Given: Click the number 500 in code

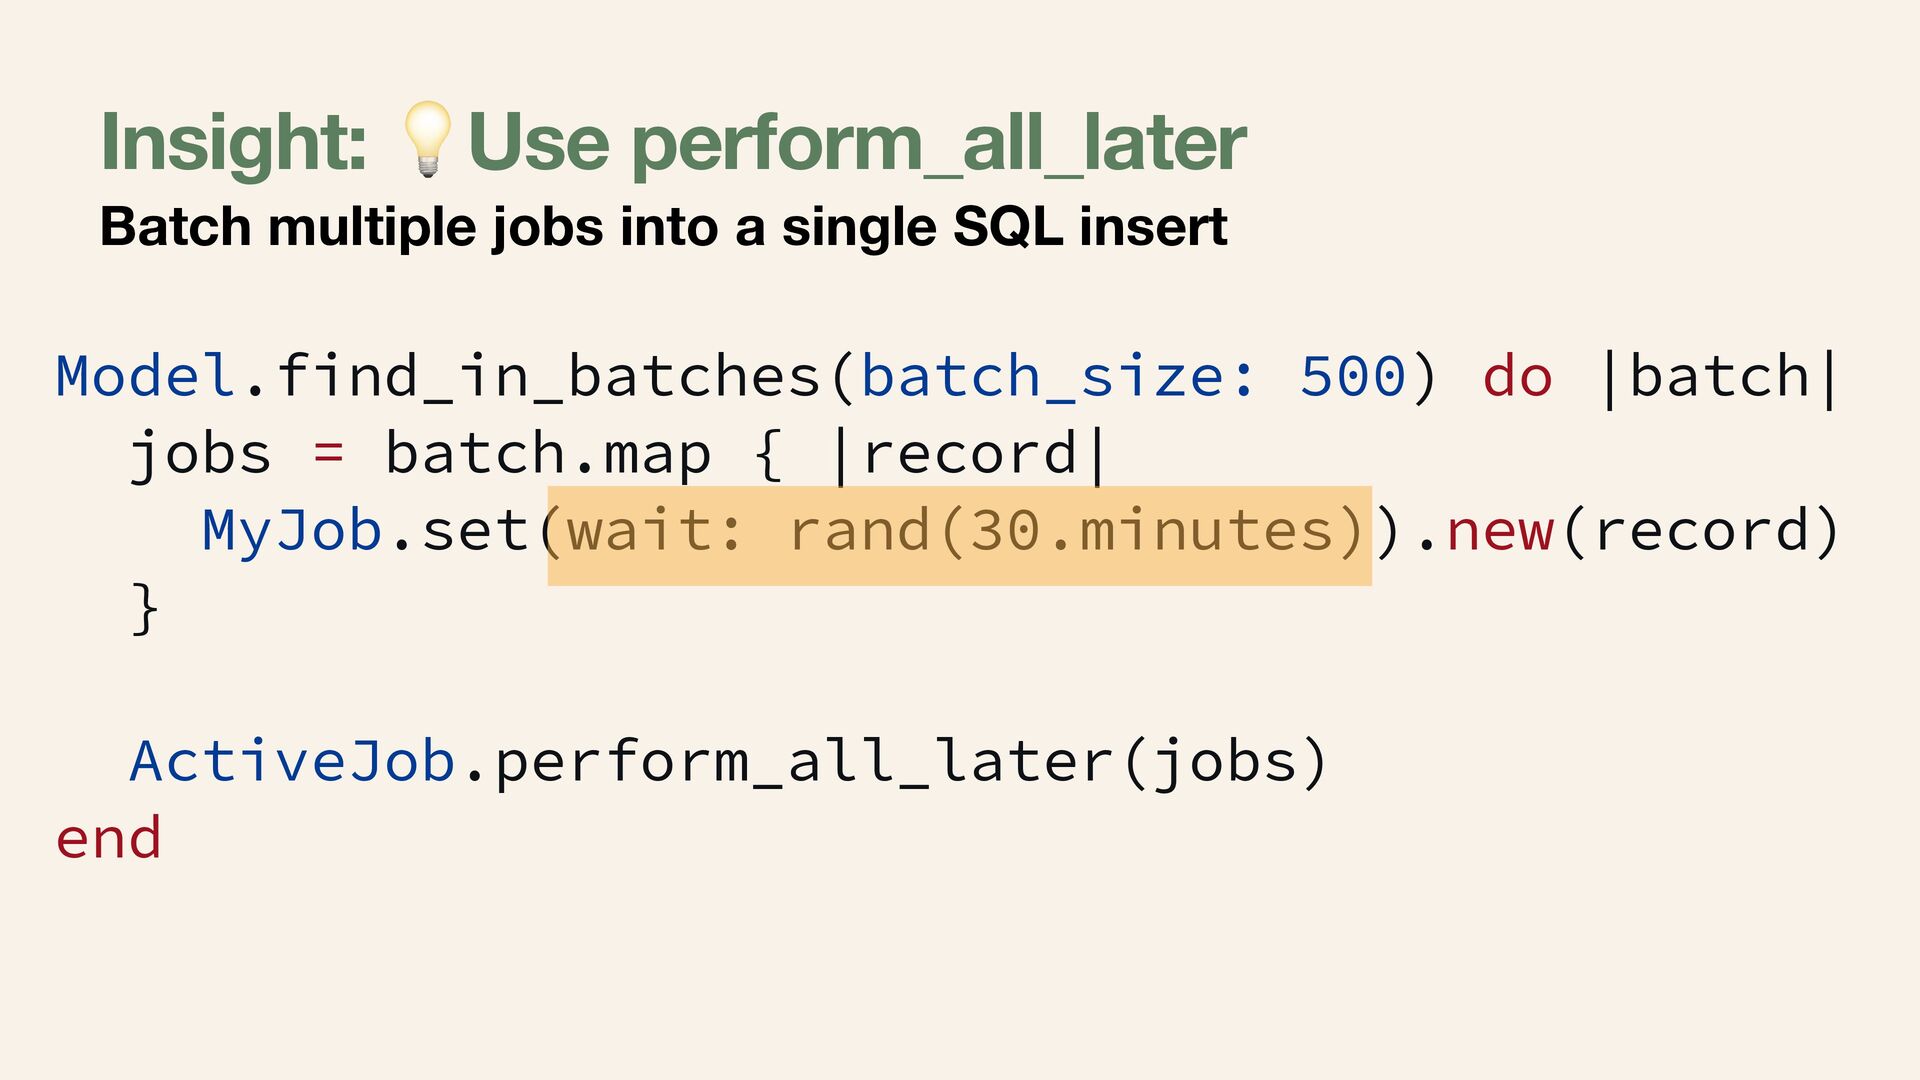Looking at the screenshot, I should (x=1353, y=377).
